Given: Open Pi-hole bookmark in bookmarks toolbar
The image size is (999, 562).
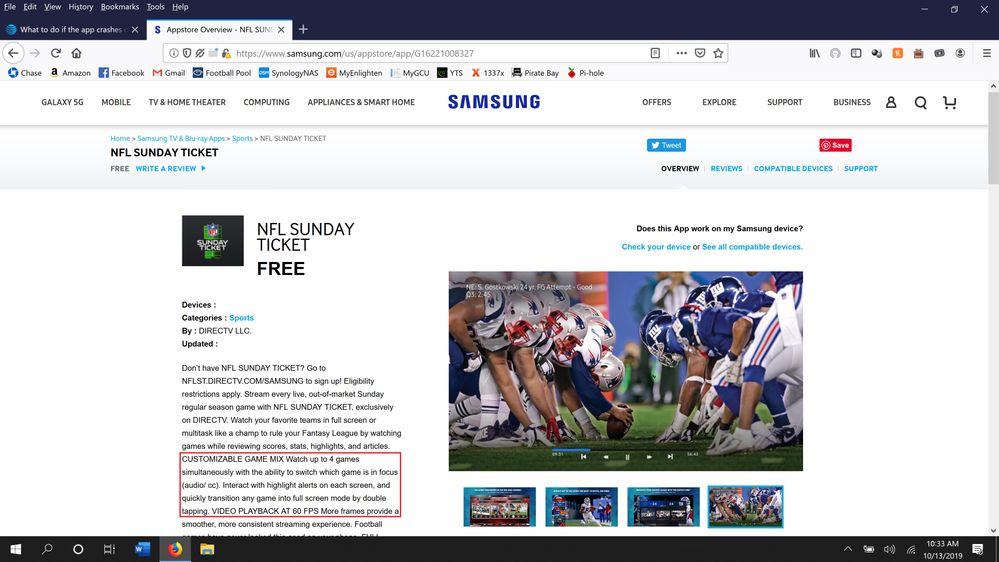Looking at the screenshot, I should coord(585,73).
